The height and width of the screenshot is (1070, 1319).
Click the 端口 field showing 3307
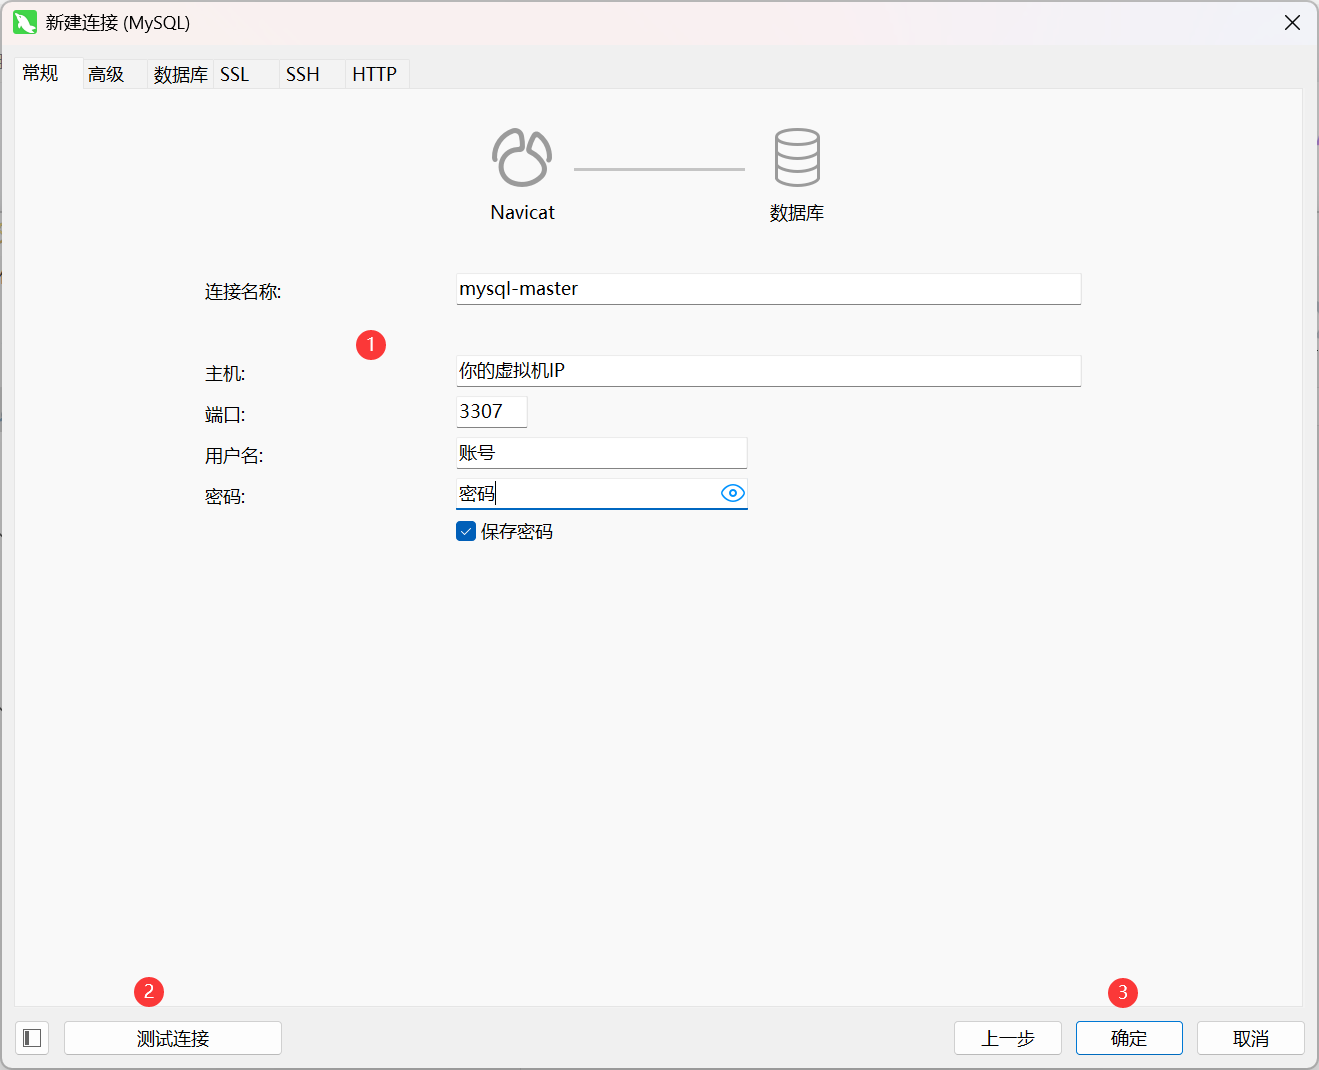pyautogui.click(x=491, y=411)
